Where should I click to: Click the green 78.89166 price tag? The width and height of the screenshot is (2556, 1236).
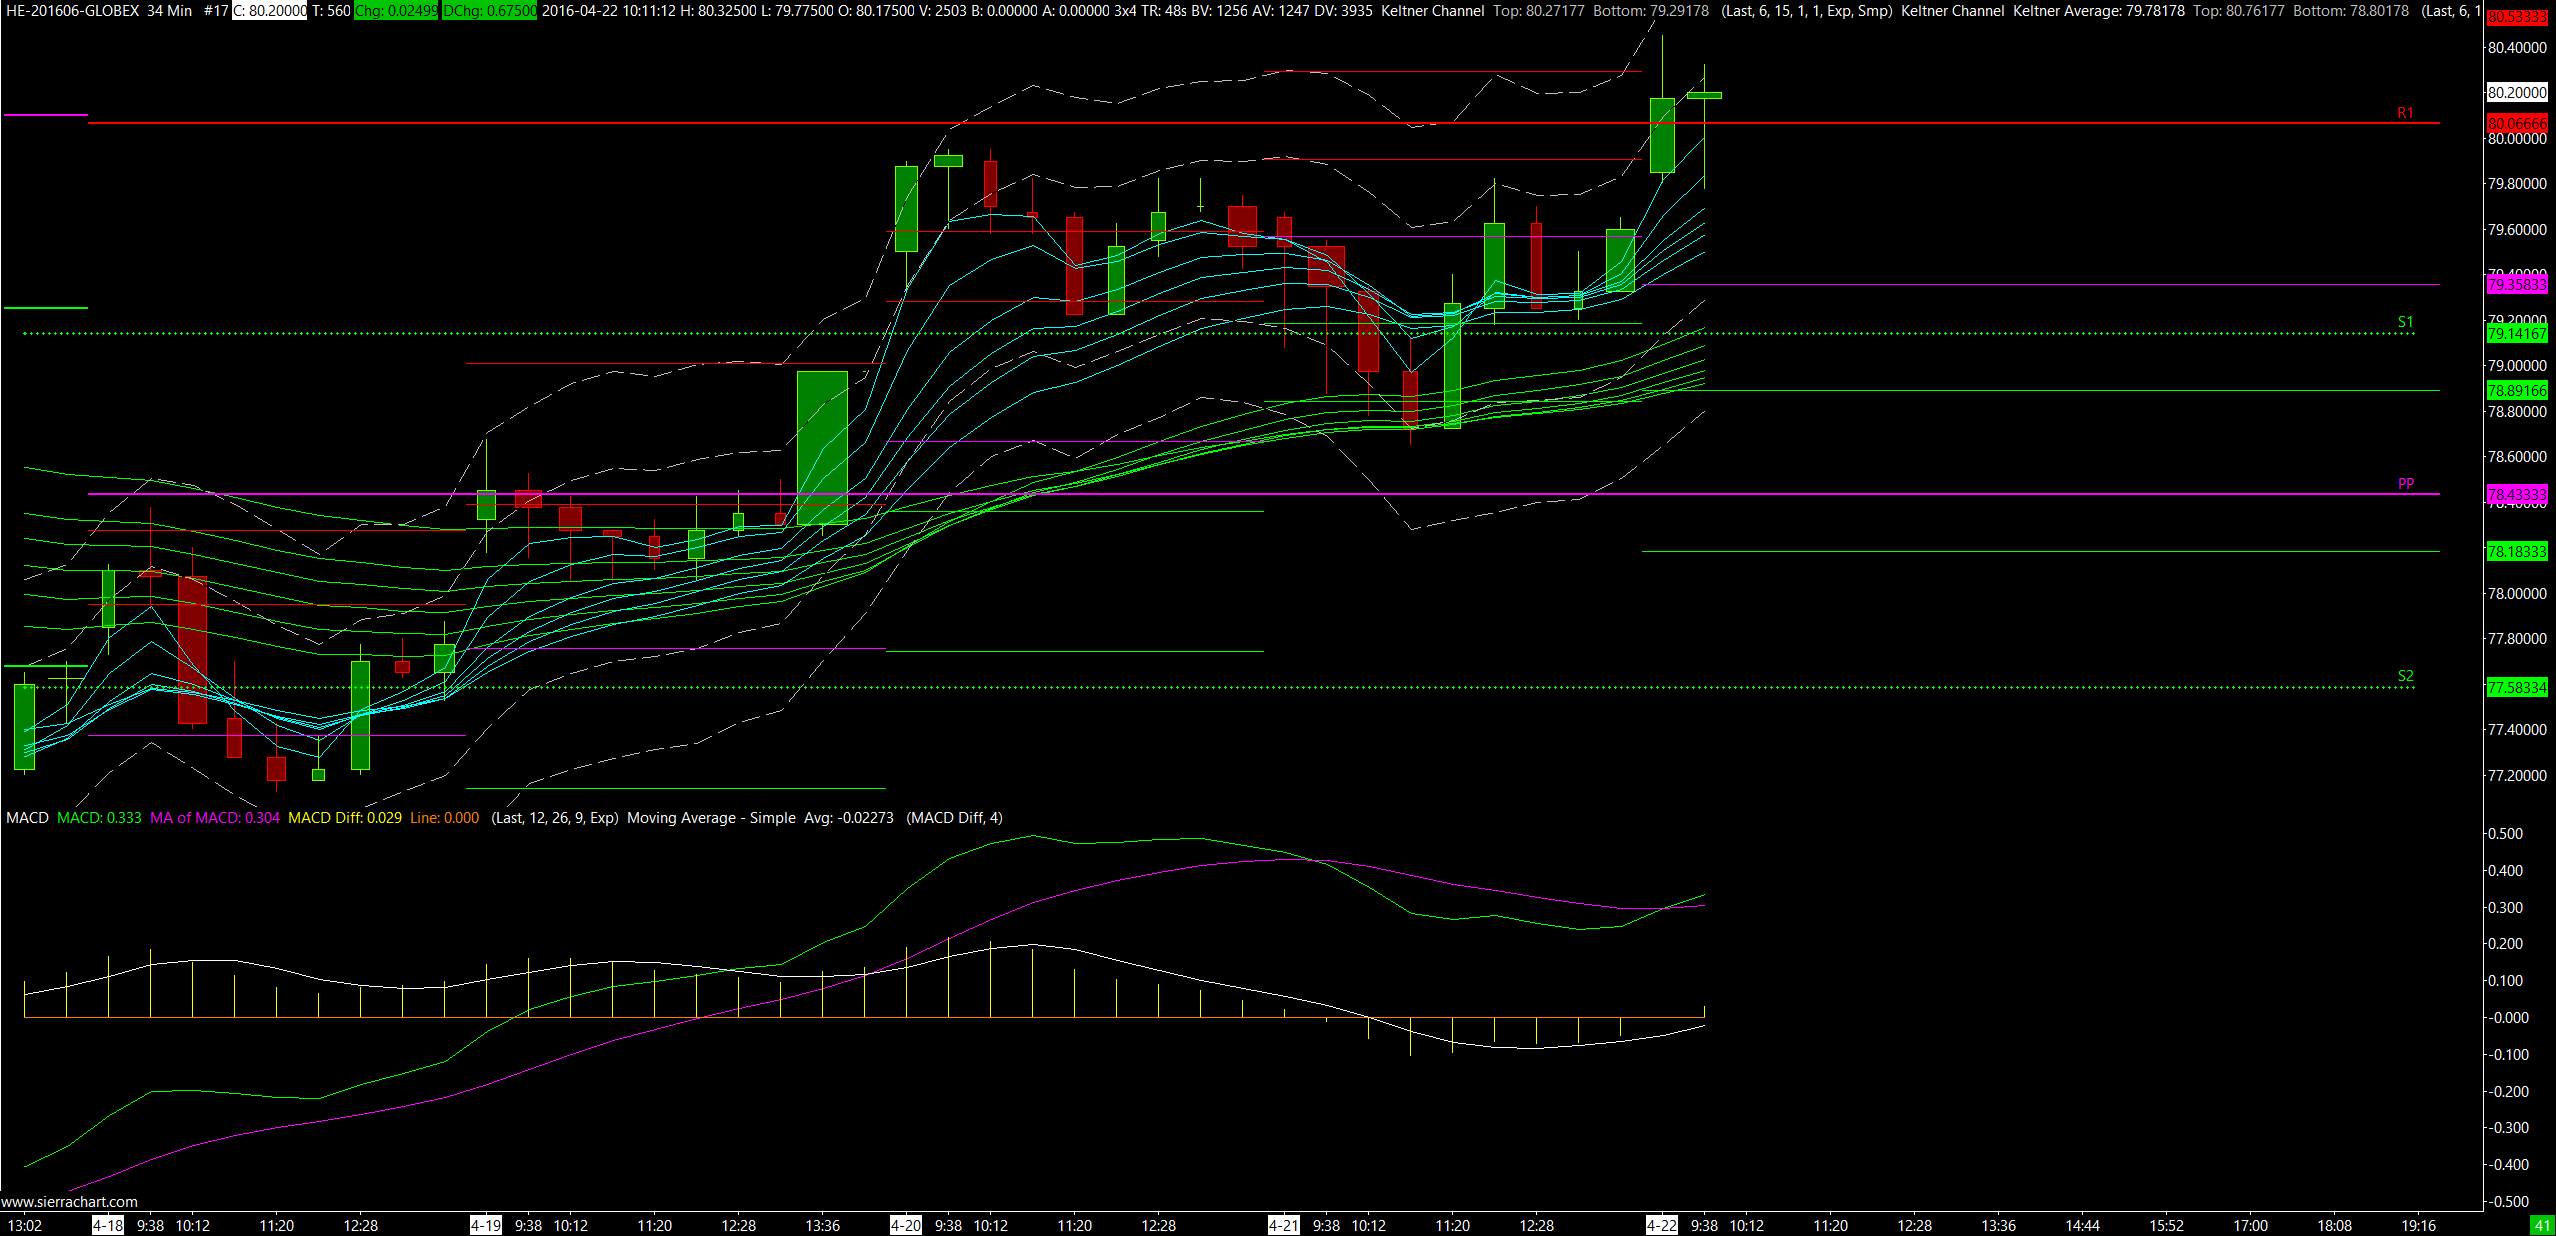[x=2517, y=391]
